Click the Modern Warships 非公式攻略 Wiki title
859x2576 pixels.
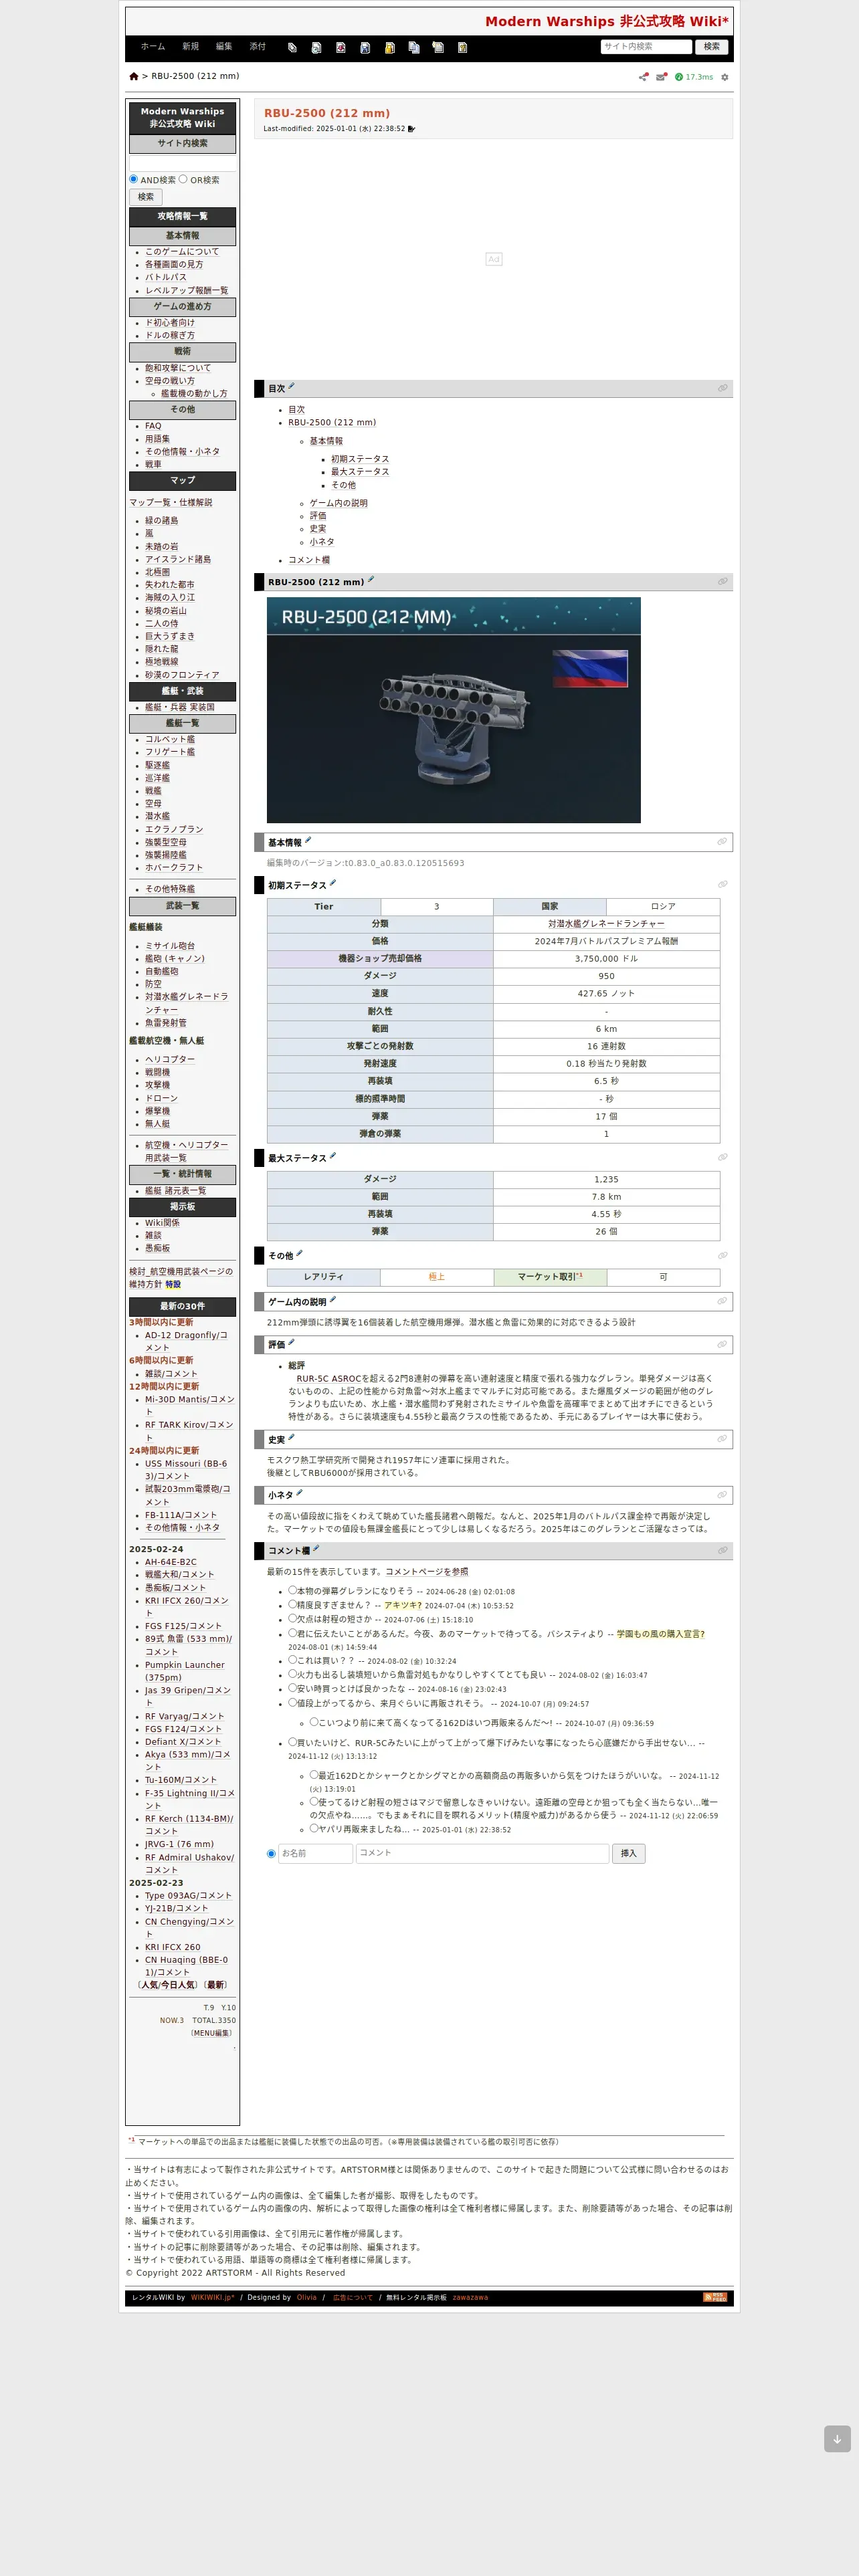[606, 21]
